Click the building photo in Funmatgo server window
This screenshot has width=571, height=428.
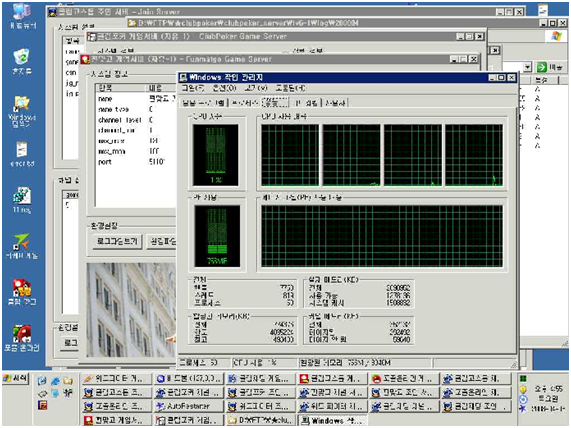click(x=131, y=310)
